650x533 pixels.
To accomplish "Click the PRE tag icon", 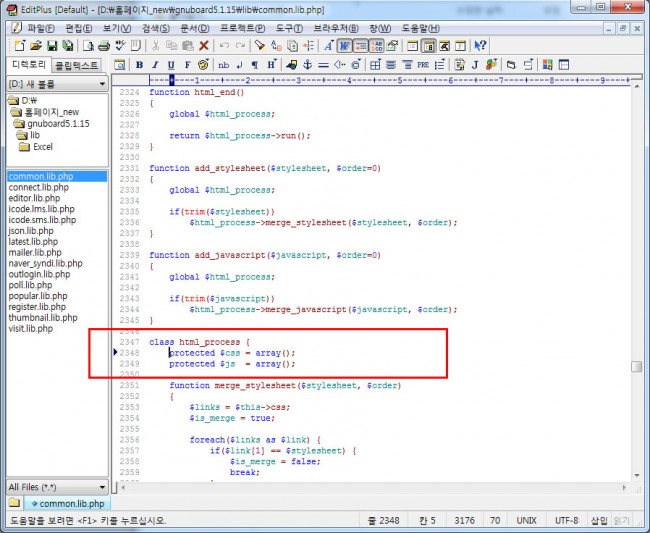I will (x=423, y=65).
